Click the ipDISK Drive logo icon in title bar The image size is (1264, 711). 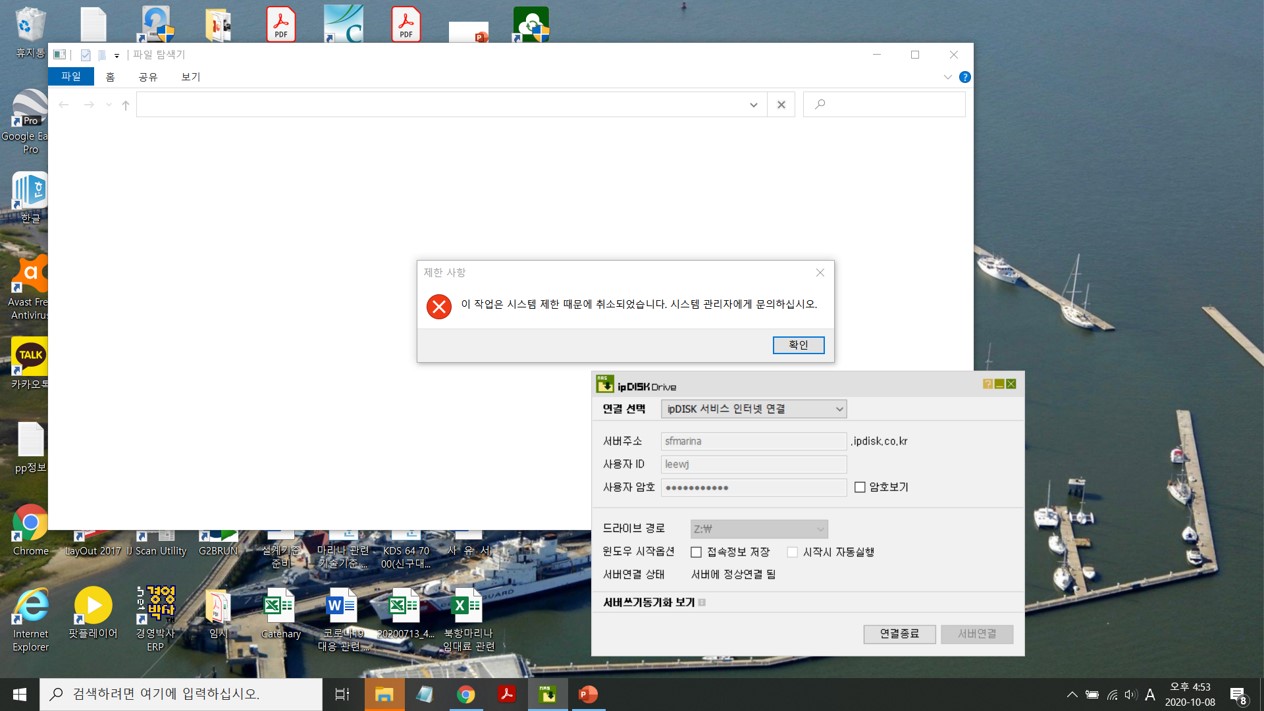605,385
